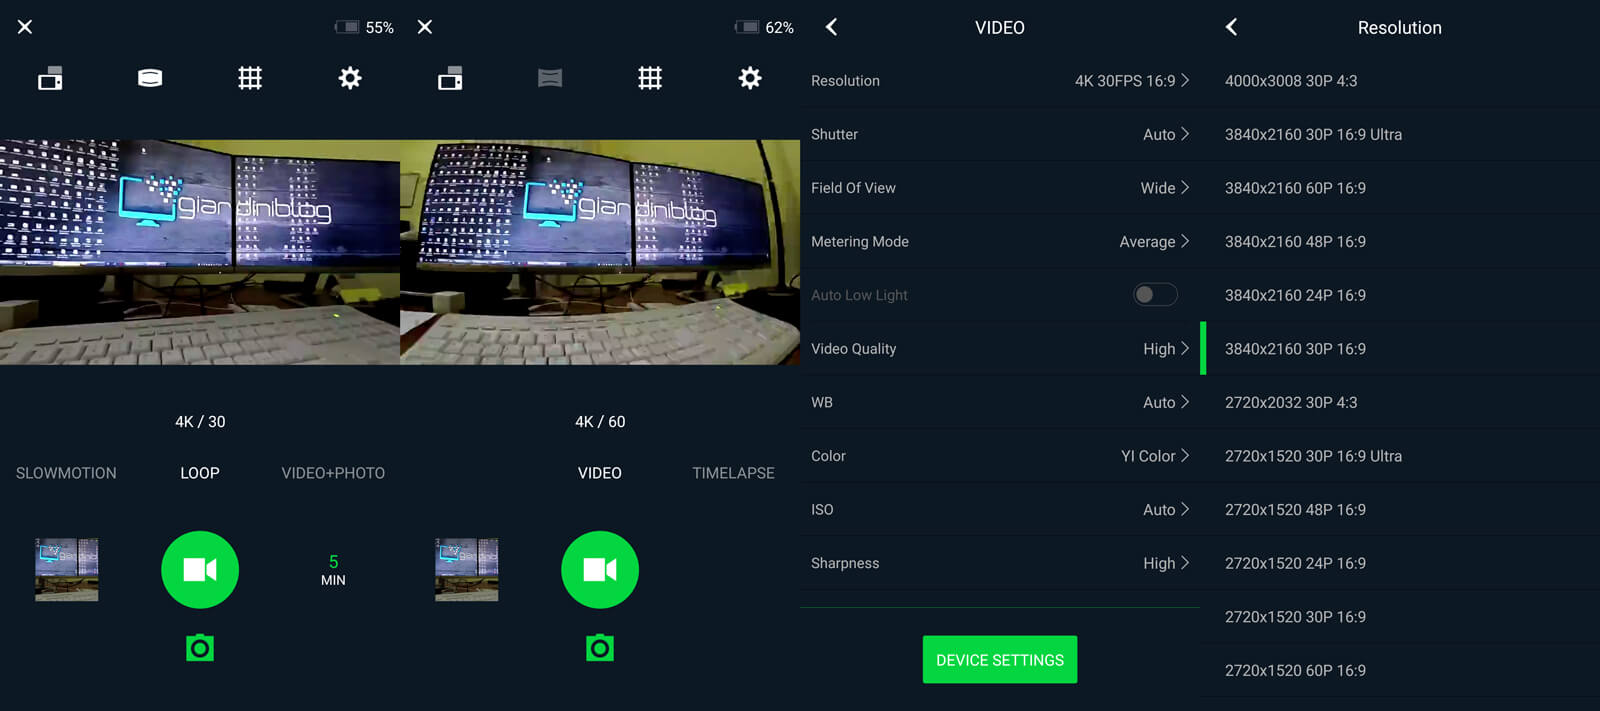Go back from the VIDEO settings page
This screenshot has width=1600, height=711.
[x=831, y=27]
